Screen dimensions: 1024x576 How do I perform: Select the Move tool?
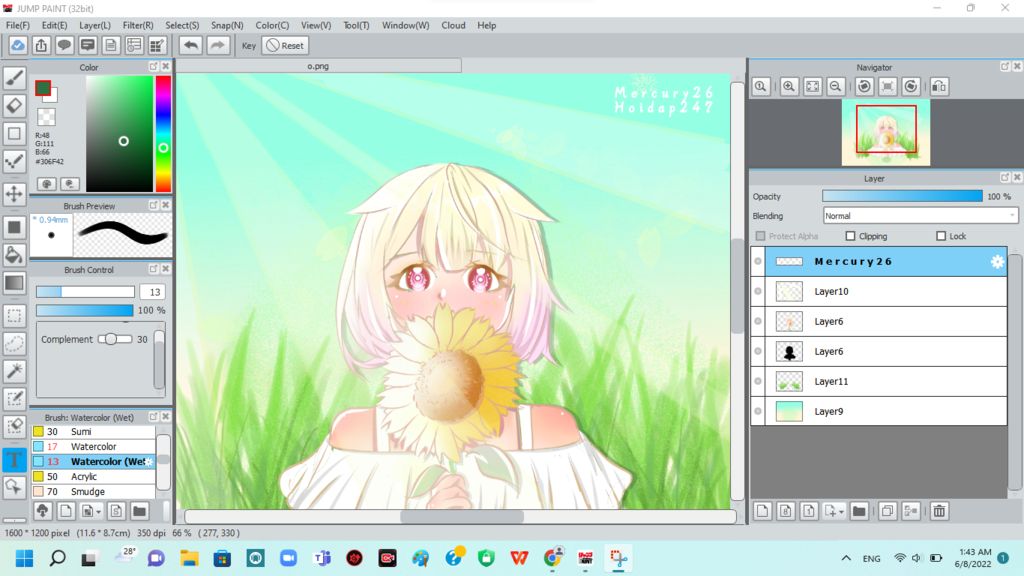(x=14, y=194)
